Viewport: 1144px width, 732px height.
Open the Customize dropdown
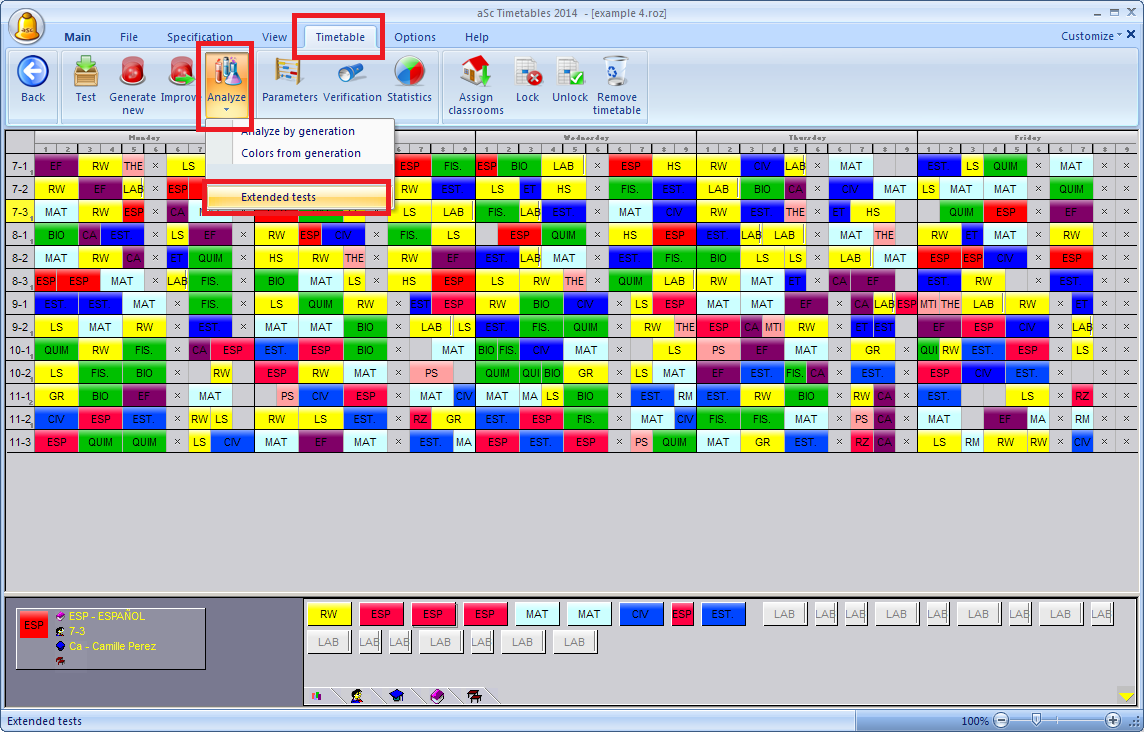coord(1092,36)
